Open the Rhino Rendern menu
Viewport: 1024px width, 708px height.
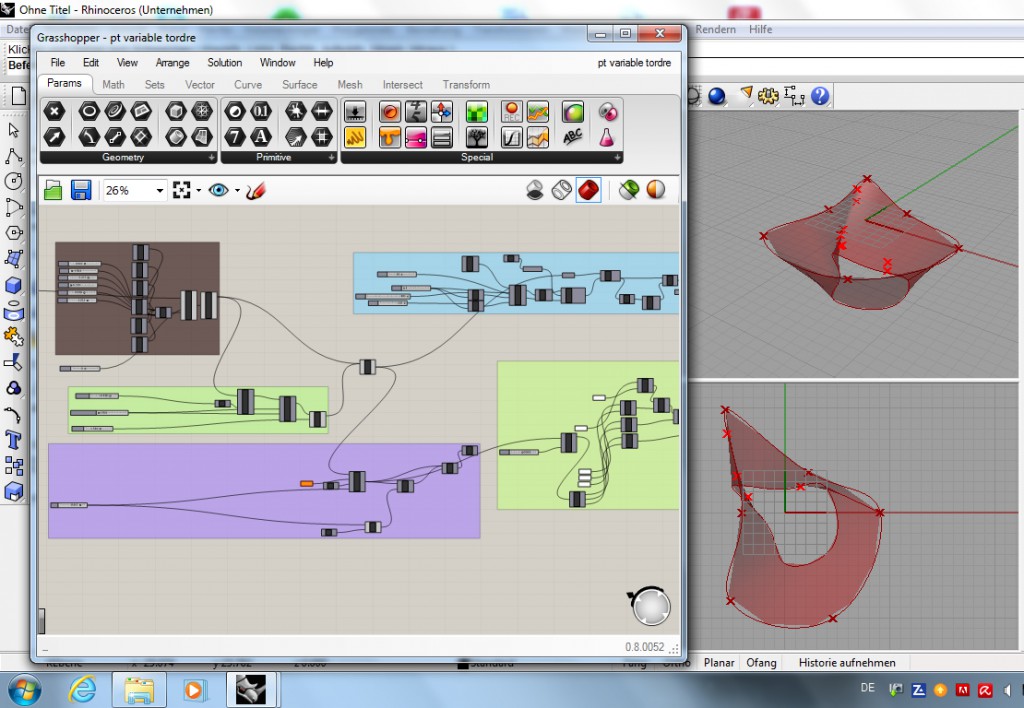[x=715, y=29]
